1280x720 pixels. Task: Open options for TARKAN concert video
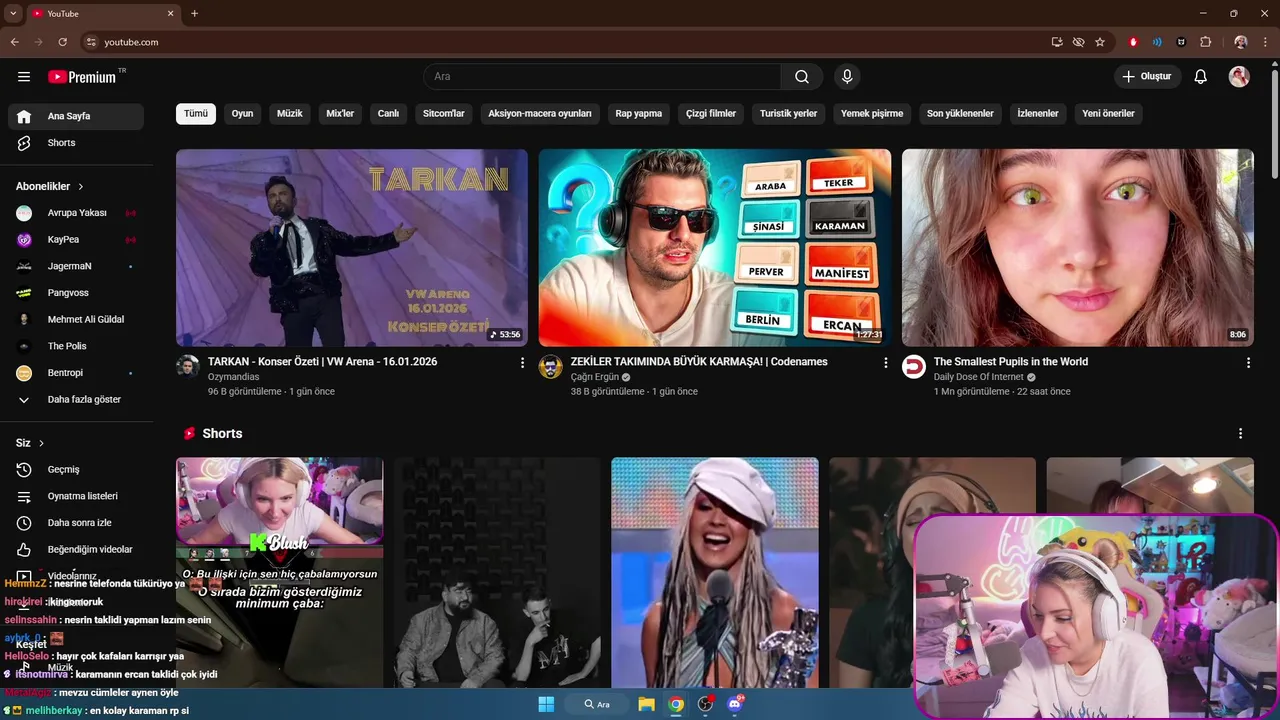(522, 363)
